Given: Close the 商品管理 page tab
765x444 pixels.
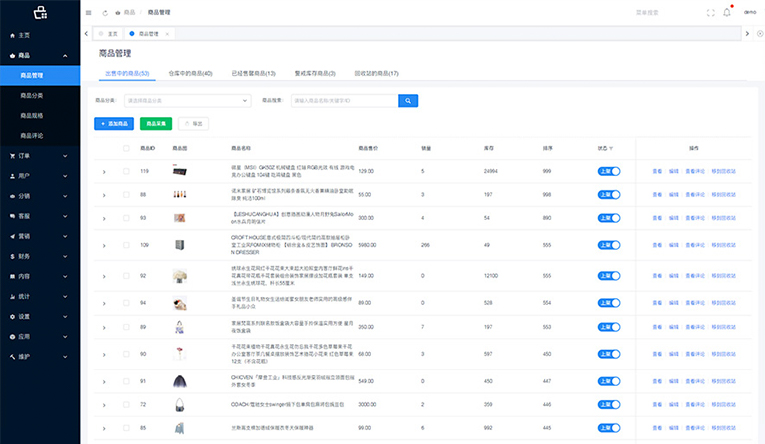Looking at the screenshot, I should tap(166, 33).
